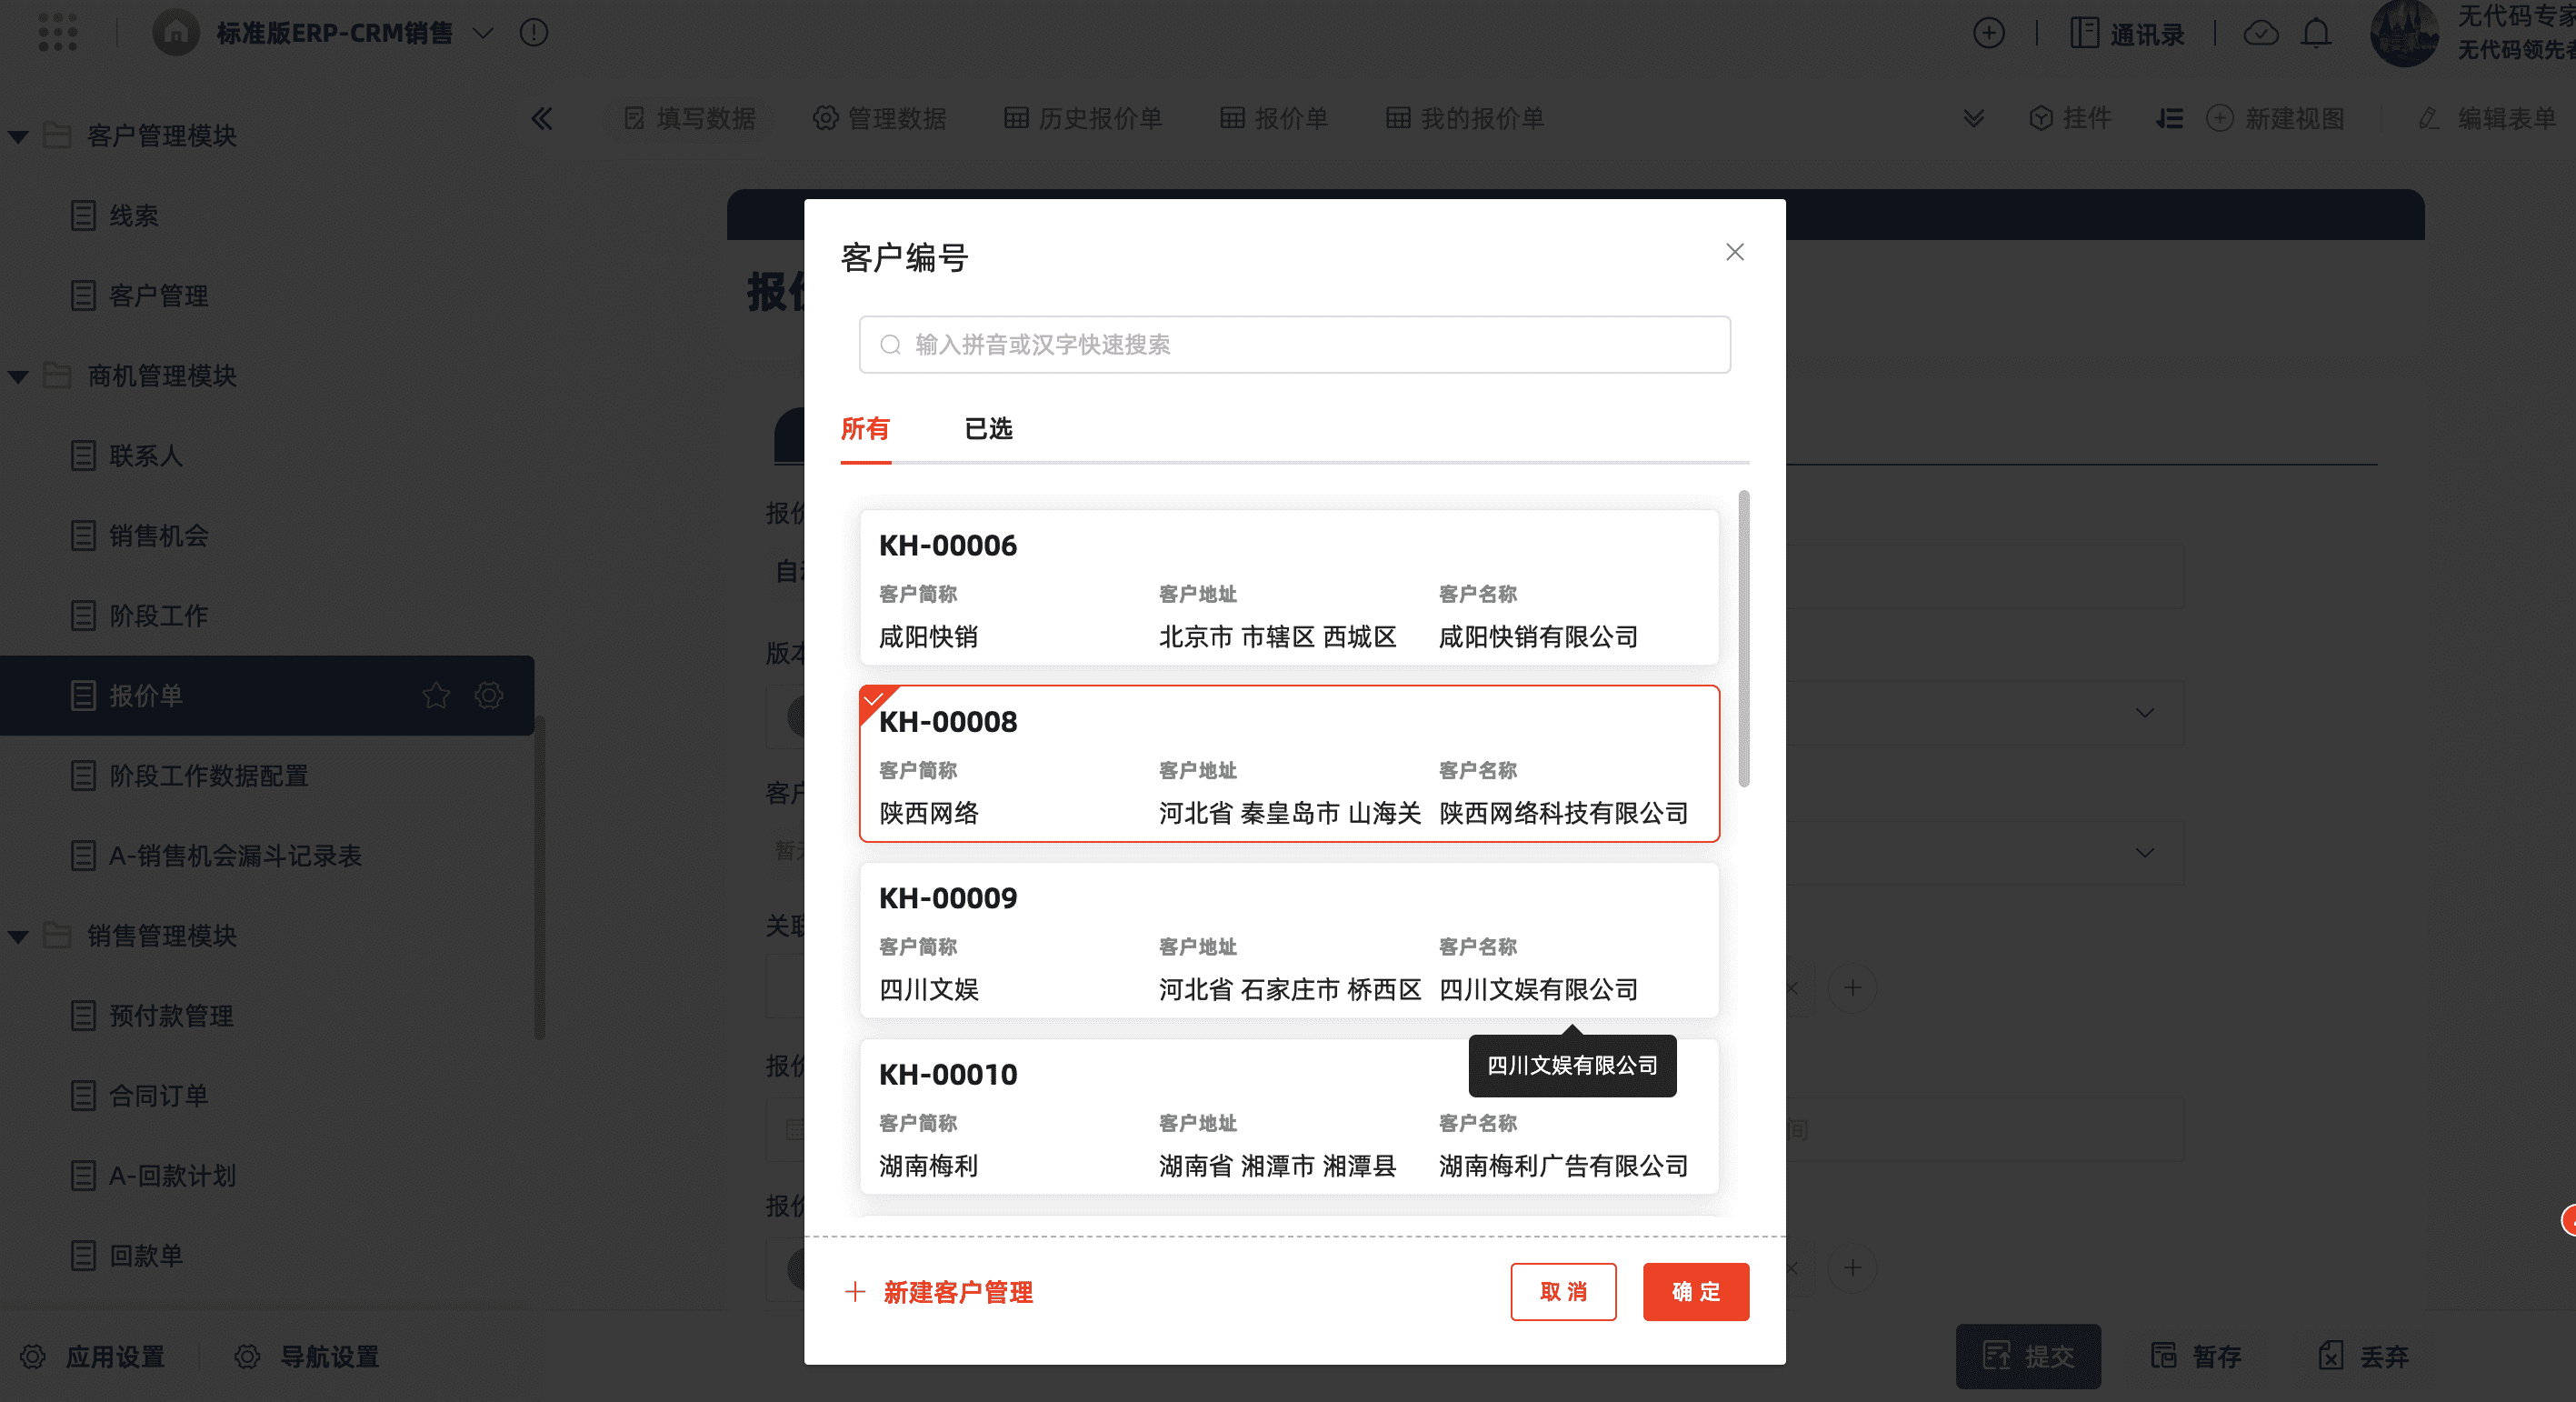Image resolution: width=2576 pixels, height=1402 pixels.
Task: Open the 所有 tab in dialog
Action: [864, 429]
